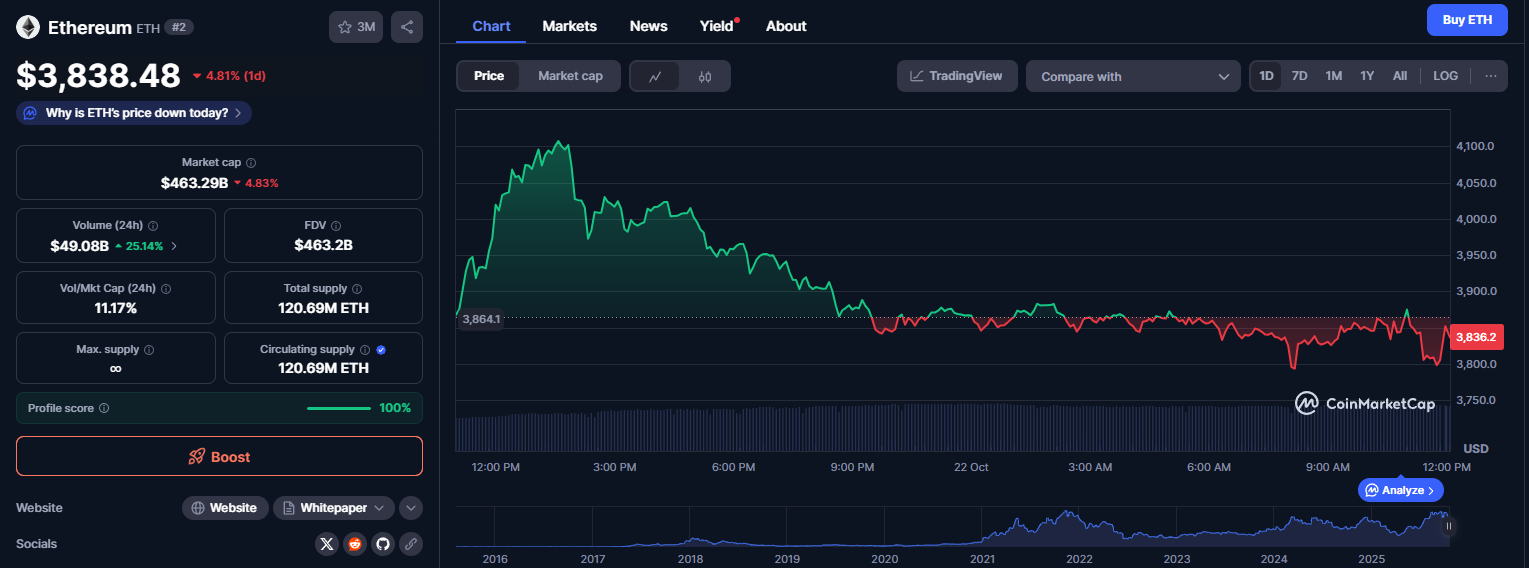The image size is (1529, 568).
Task: Click the Buy ETH button
Action: click(1466, 20)
